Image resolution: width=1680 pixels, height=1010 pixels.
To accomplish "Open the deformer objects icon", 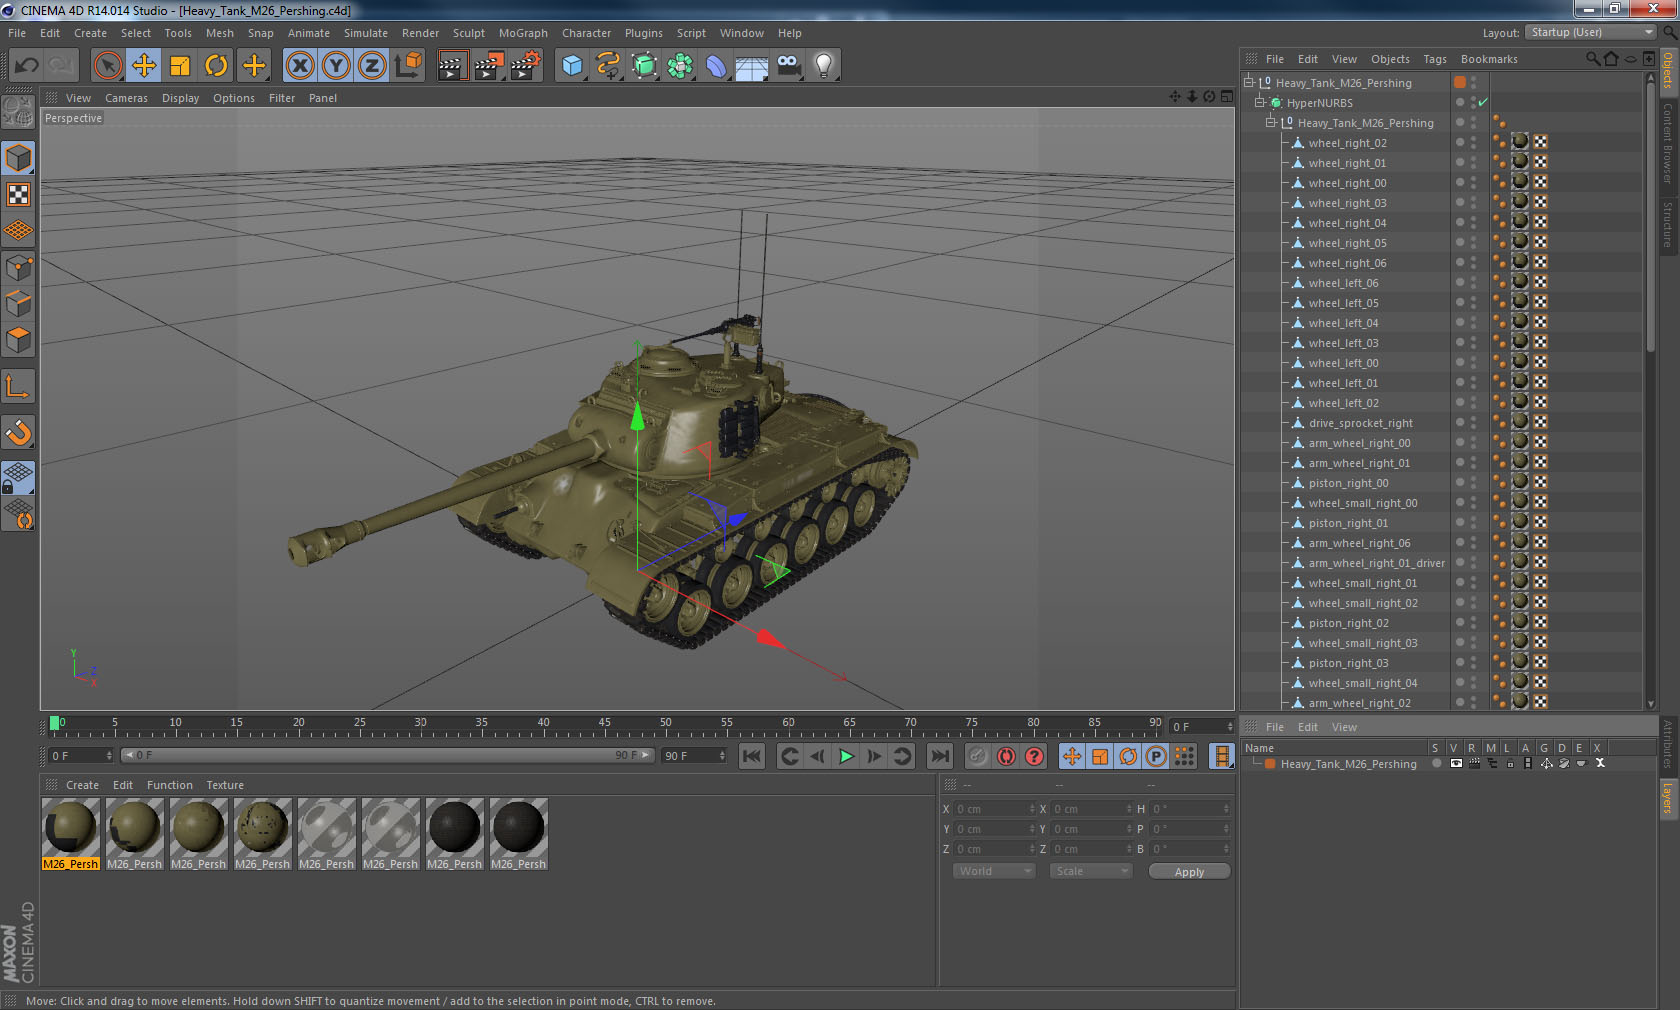I will coord(716,66).
